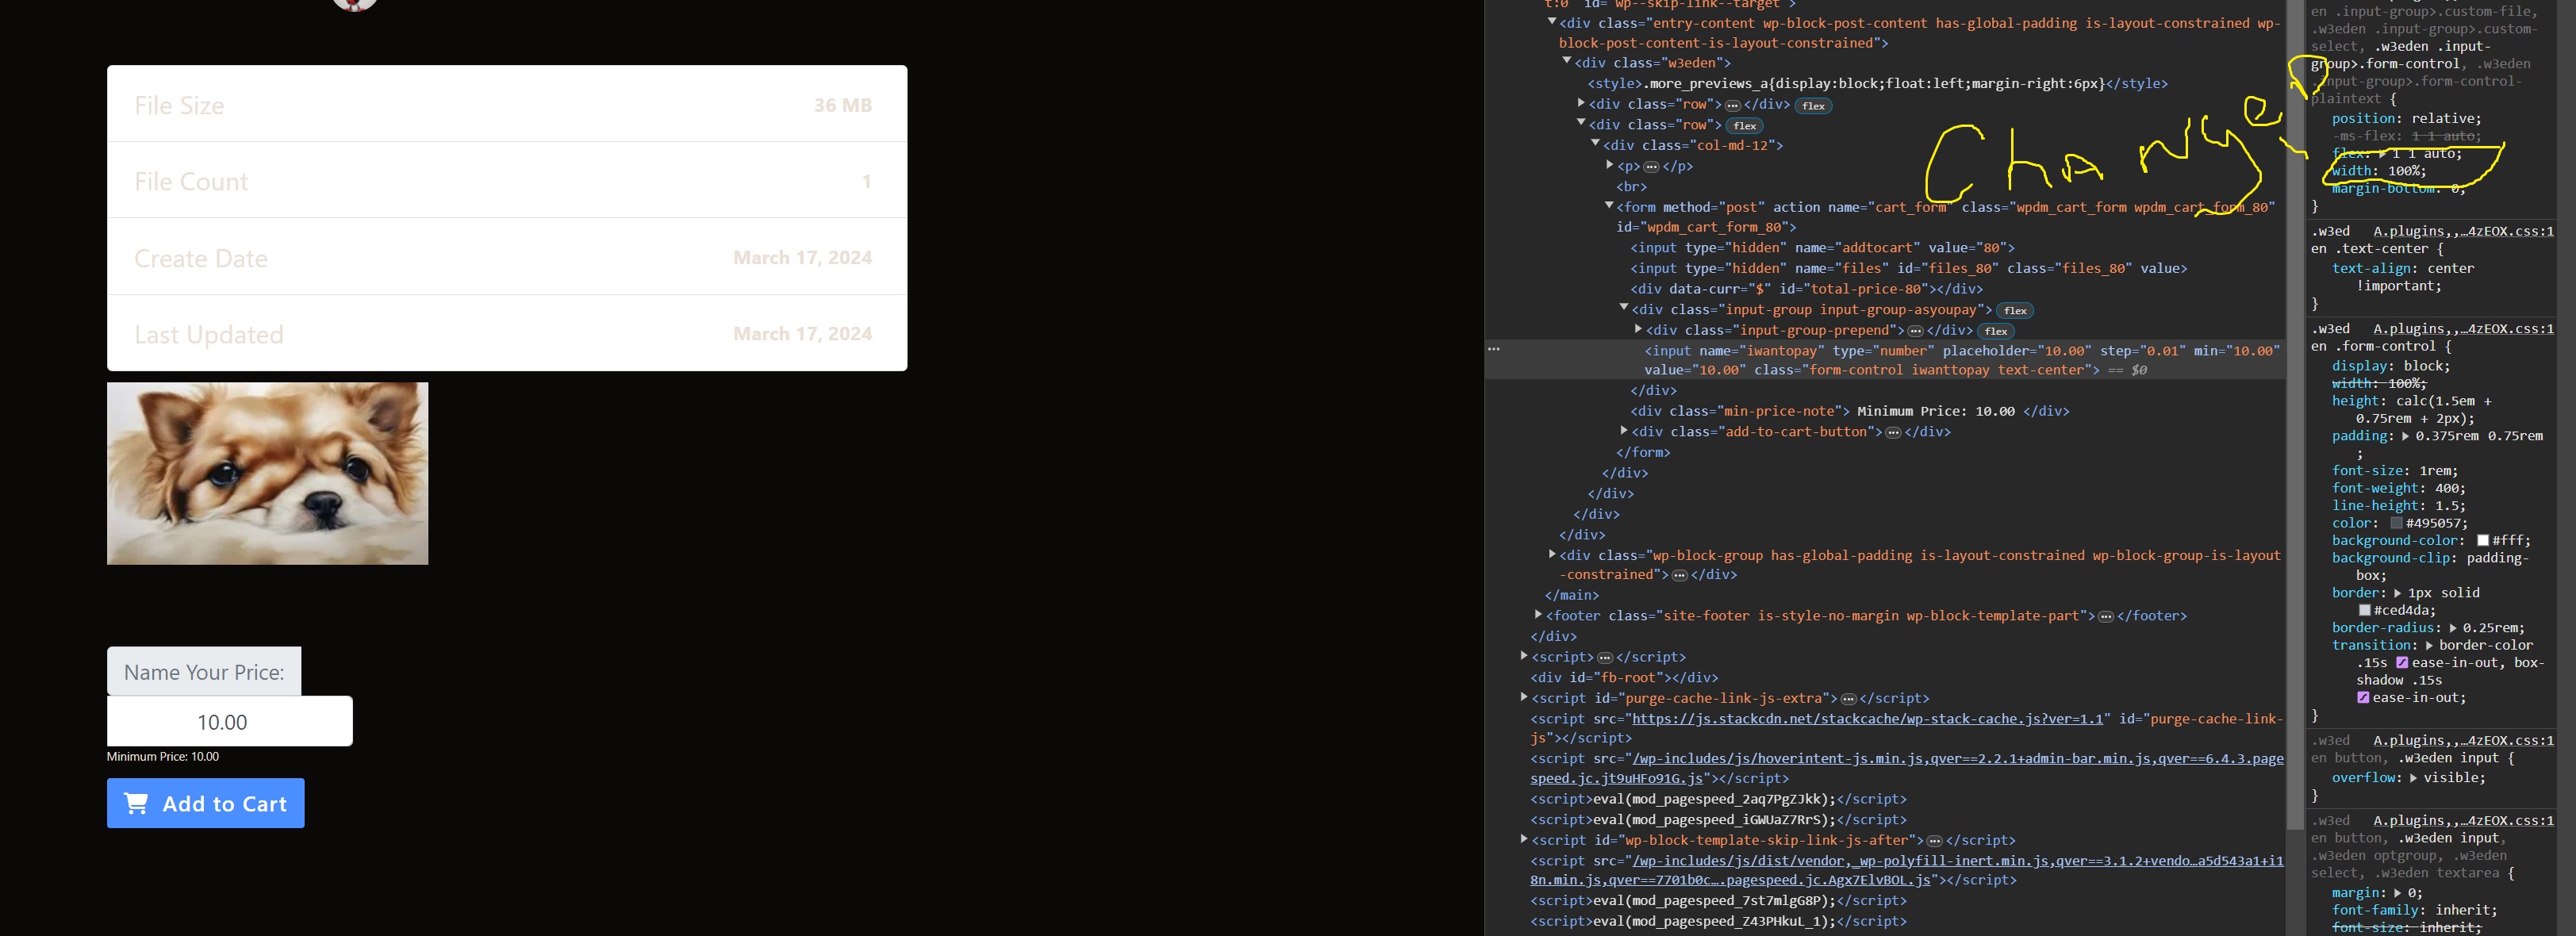The width and height of the screenshot is (2576, 936).
Task: Collapse the div class="w3eden" node
Action: point(1567,61)
